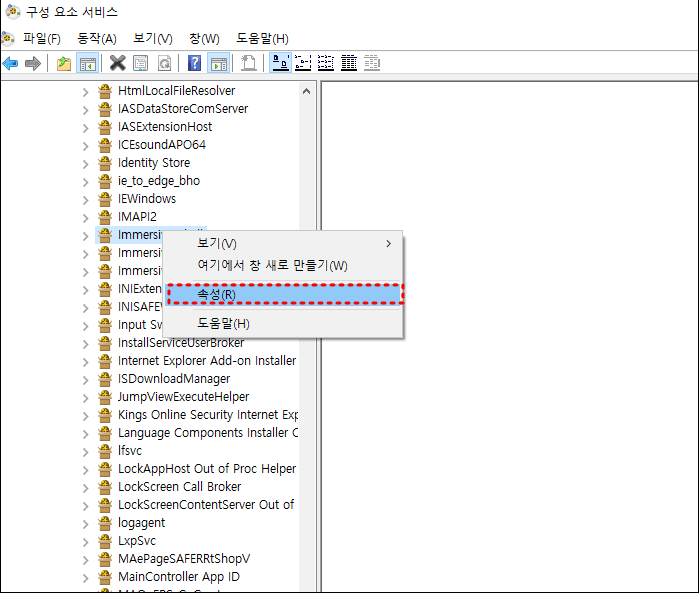699x593 pixels.
Task: Click the Forward arrow toolbar icon
Action: tap(33, 63)
